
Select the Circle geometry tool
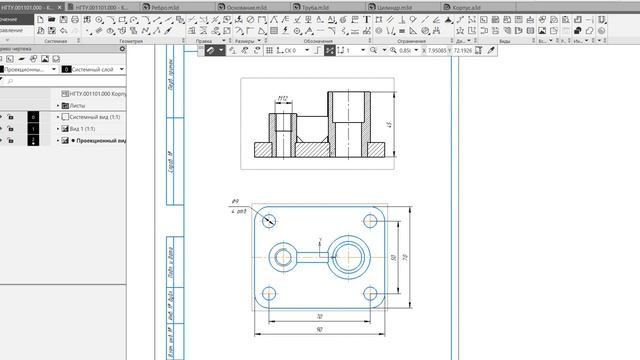99,20
